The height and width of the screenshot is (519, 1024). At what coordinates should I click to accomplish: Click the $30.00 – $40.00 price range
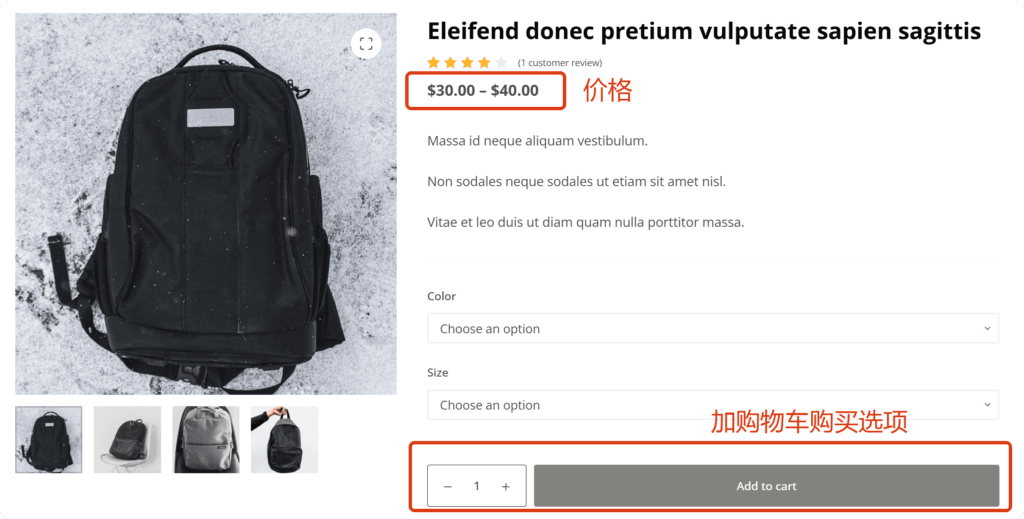pyautogui.click(x=483, y=90)
